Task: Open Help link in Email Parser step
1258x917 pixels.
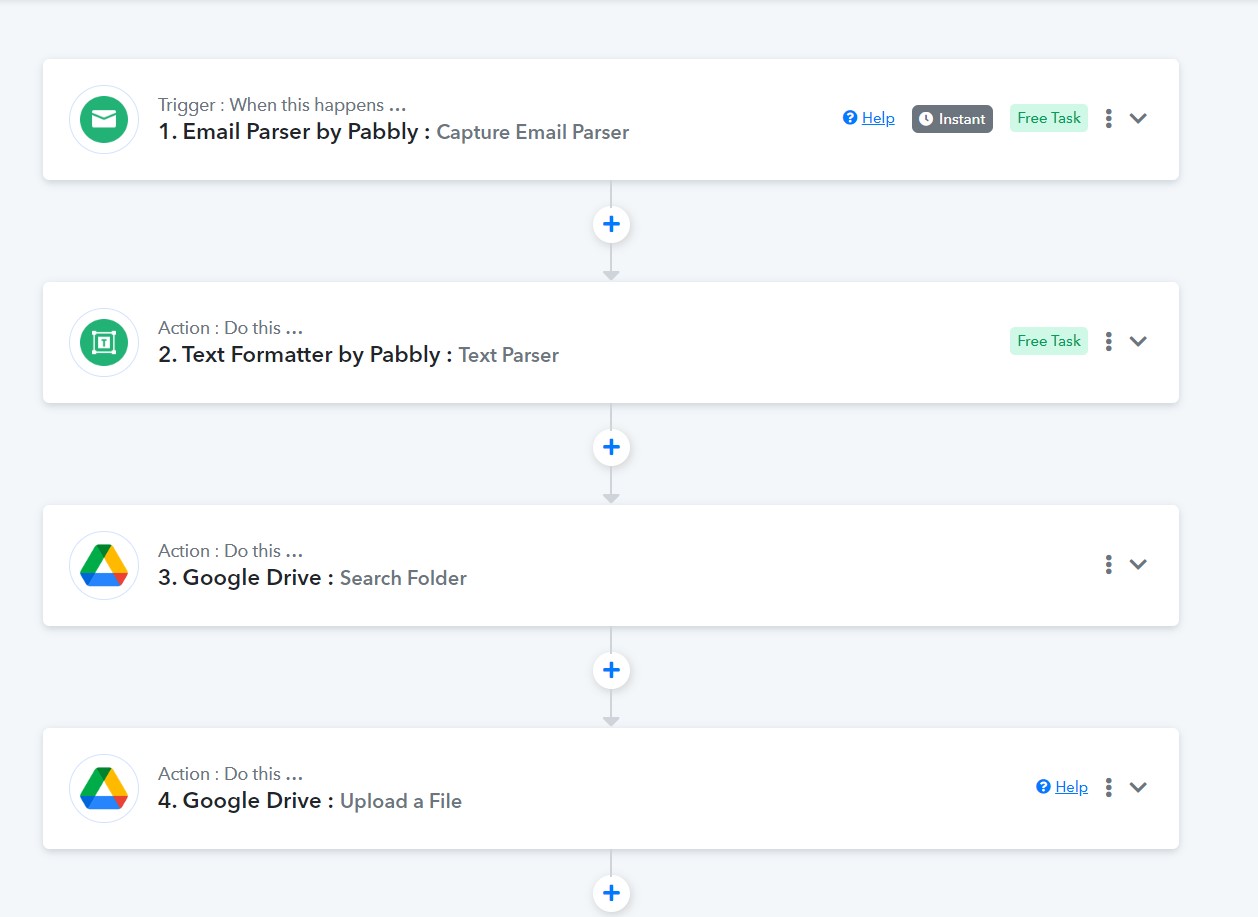Action: [869, 118]
